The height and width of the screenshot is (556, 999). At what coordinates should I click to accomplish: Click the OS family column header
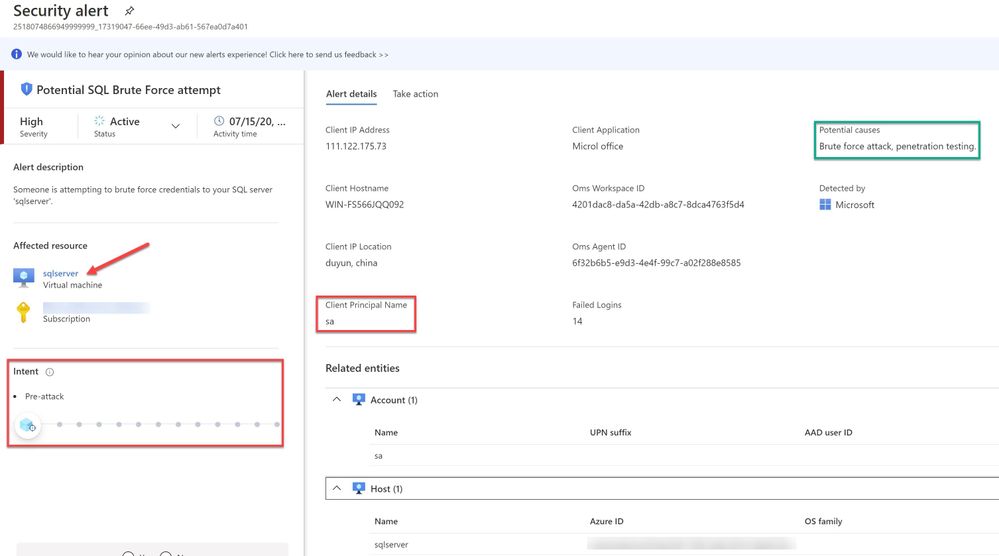coord(823,521)
